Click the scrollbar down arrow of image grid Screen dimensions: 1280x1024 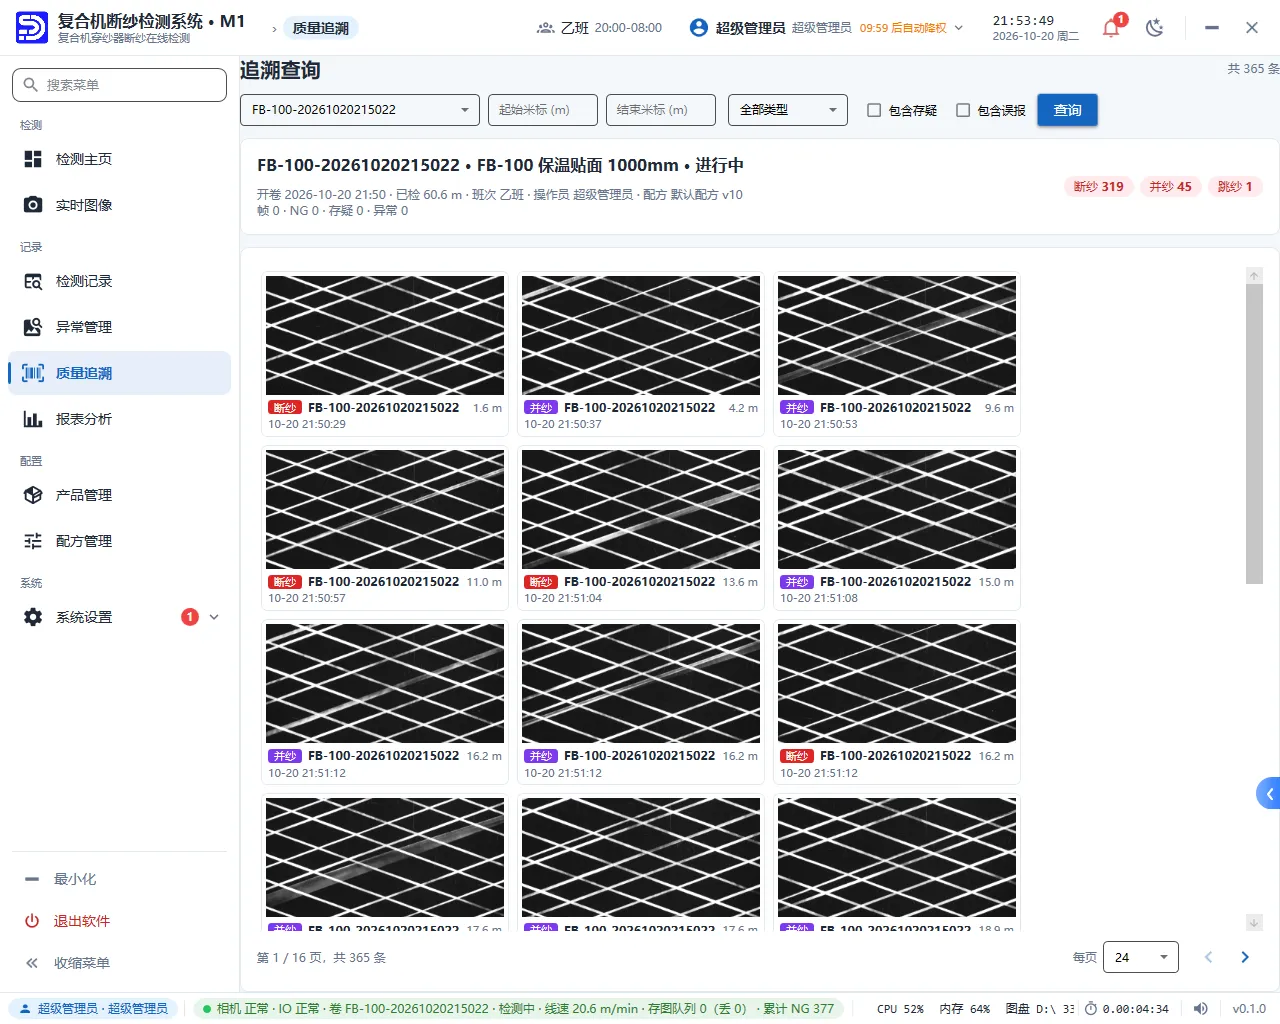[1254, 922]
